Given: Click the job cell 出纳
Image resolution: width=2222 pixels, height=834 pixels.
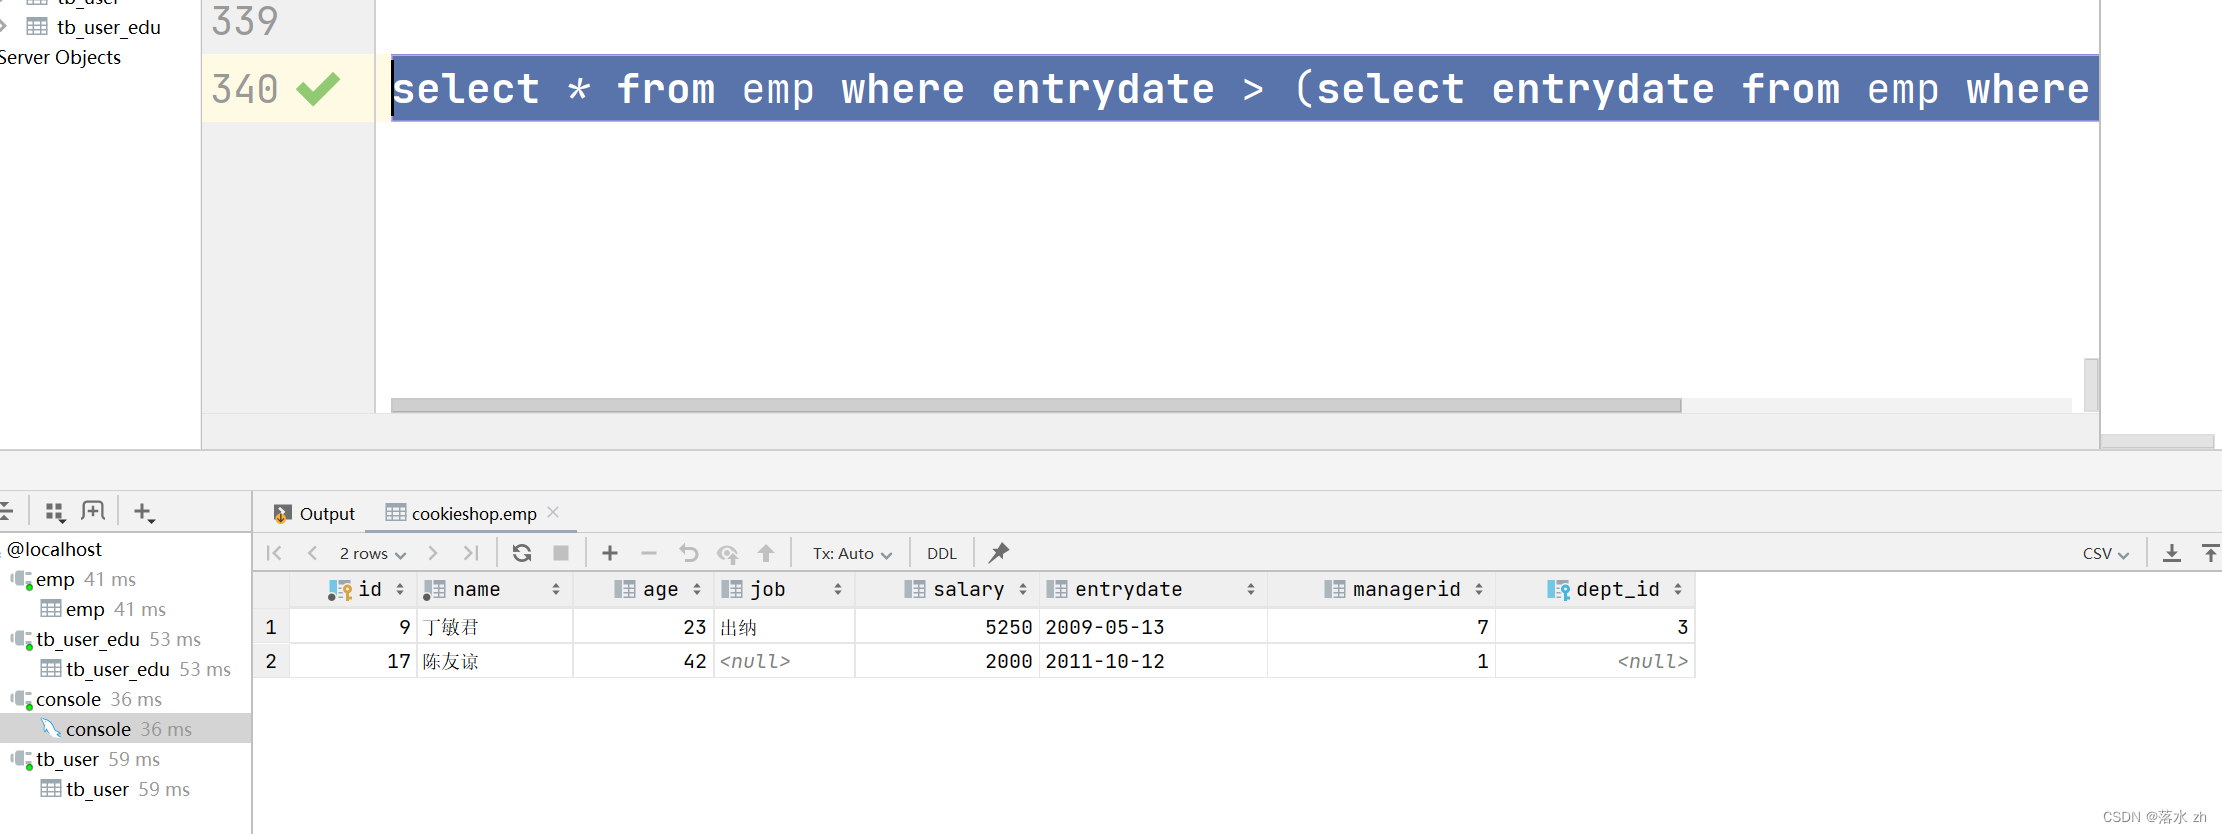Looking at the screenshot, I should pyautogui.click(x=784, y=627).
